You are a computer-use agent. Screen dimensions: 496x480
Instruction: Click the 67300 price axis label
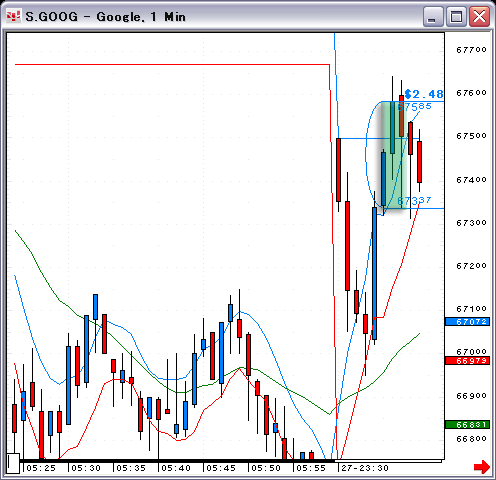(471, 222)
